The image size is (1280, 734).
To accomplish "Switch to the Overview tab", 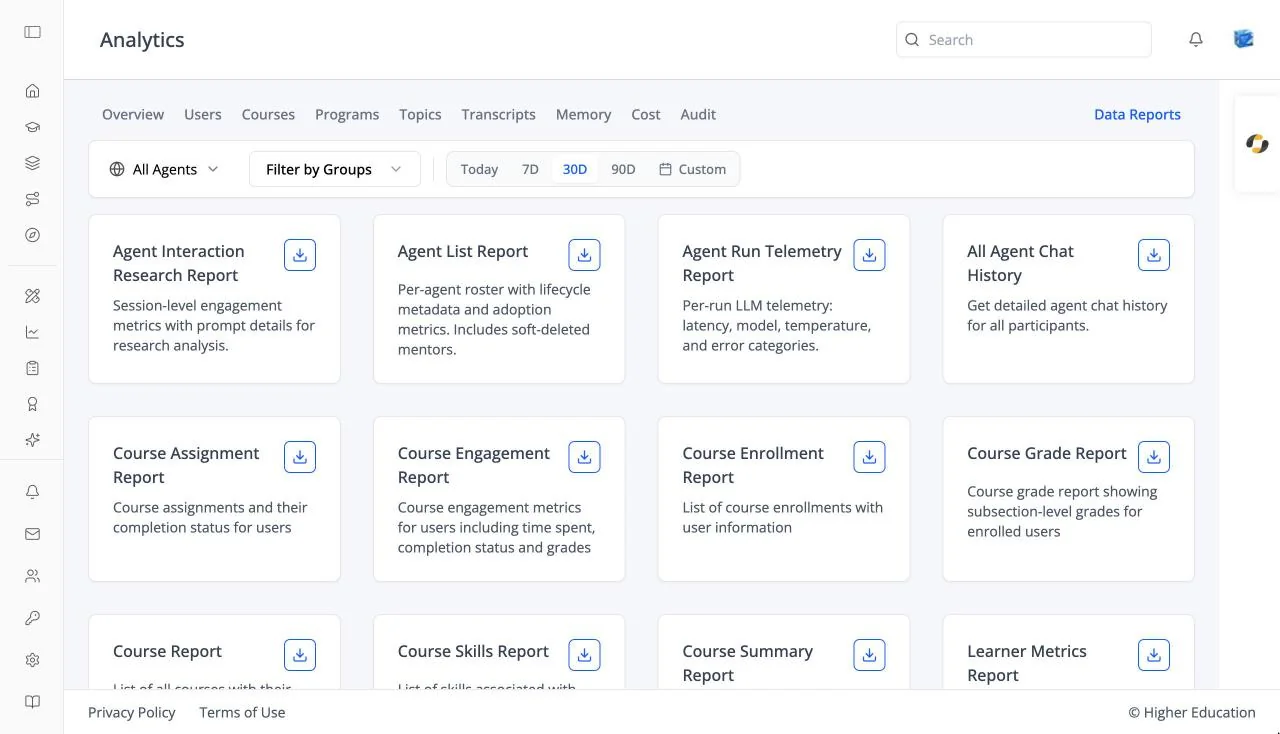I will click(133, 115).
